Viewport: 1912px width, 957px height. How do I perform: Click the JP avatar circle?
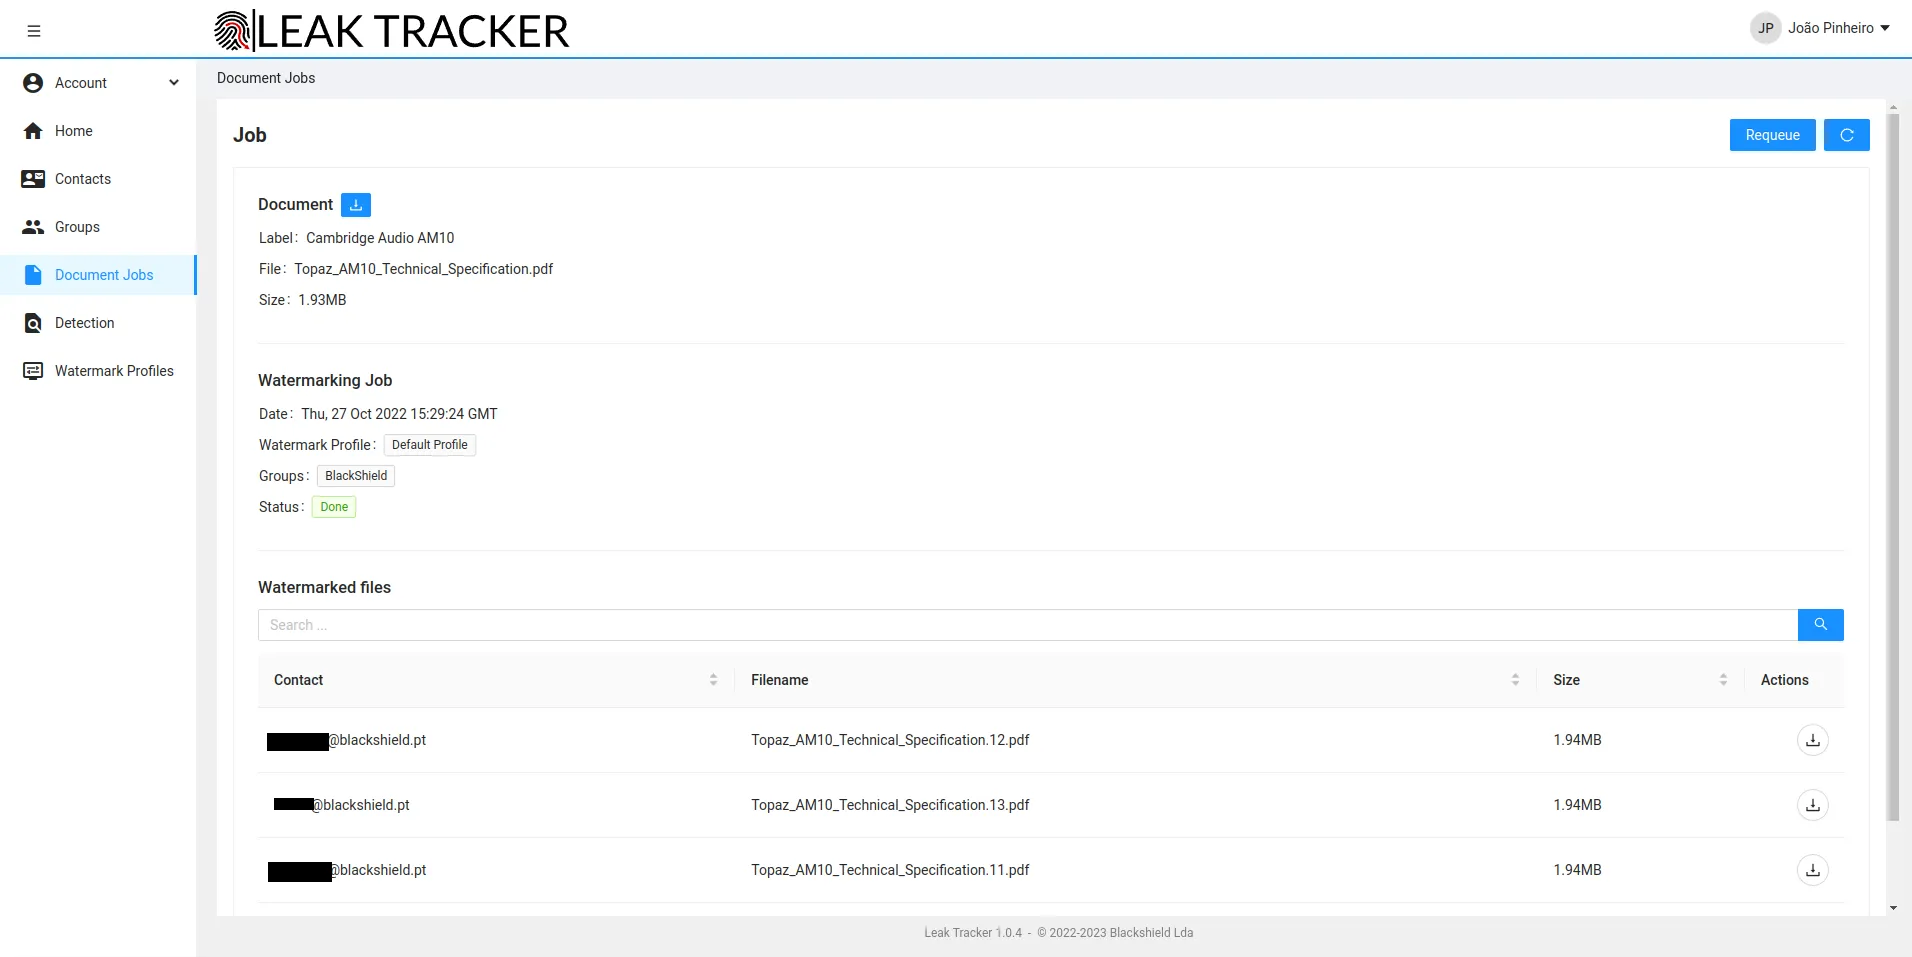click(1766, 28)
